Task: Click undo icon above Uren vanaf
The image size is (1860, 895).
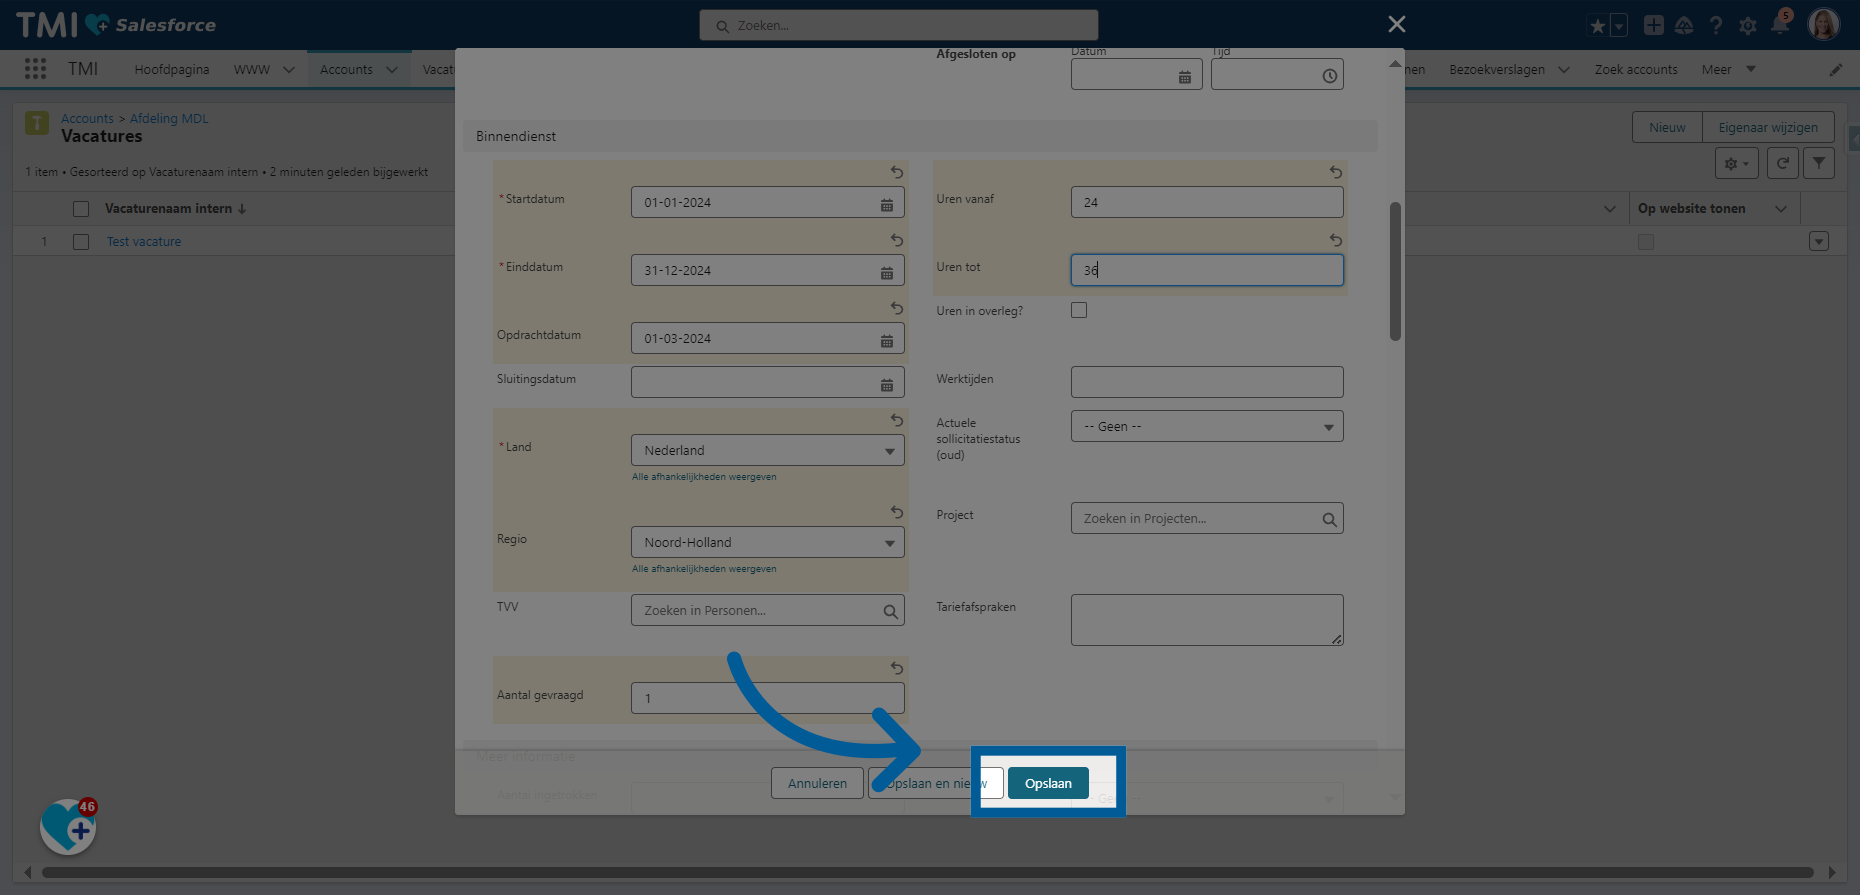Action: pos(1335,172)
